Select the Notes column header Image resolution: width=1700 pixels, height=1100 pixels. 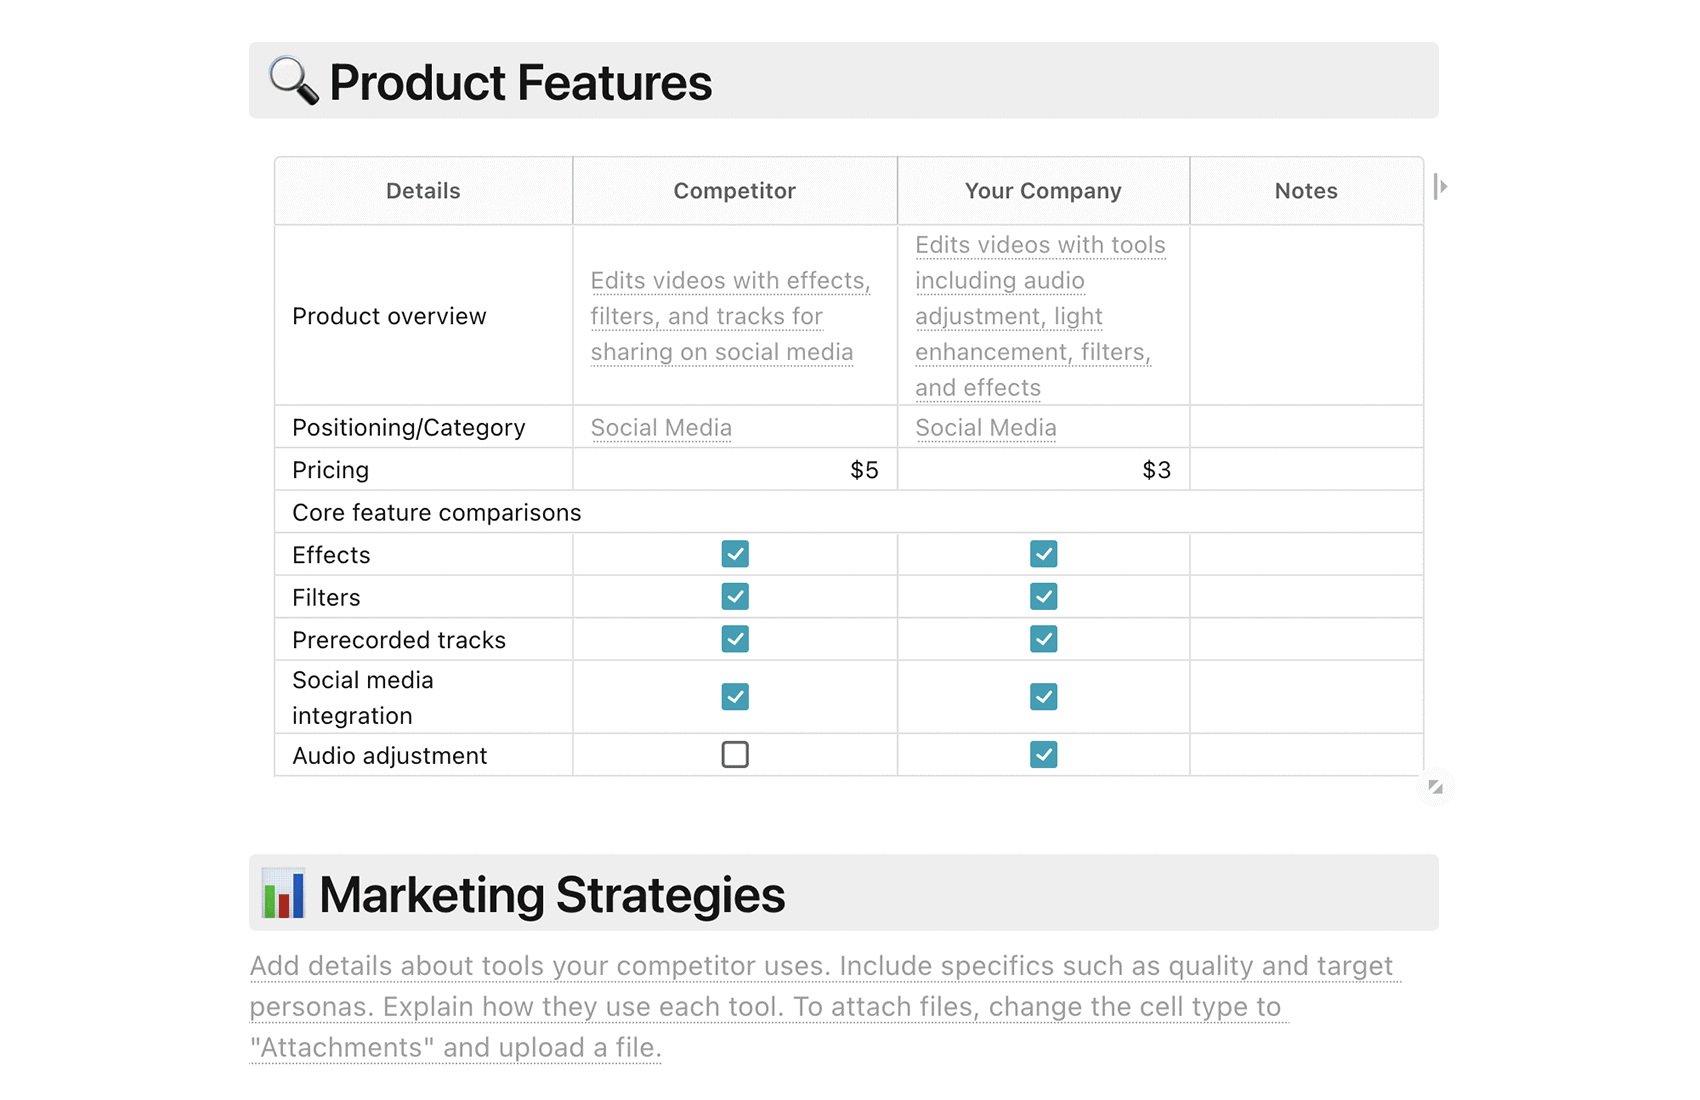click(1306, 191)
